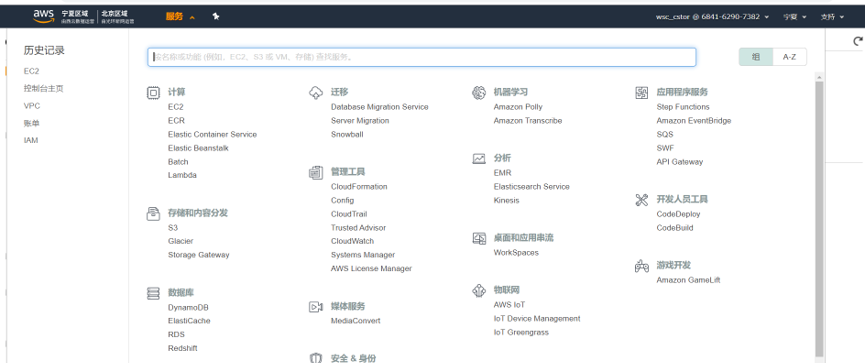Open VPC from history list
This screenshot has width=865, height=363.
tap(31, 106)
